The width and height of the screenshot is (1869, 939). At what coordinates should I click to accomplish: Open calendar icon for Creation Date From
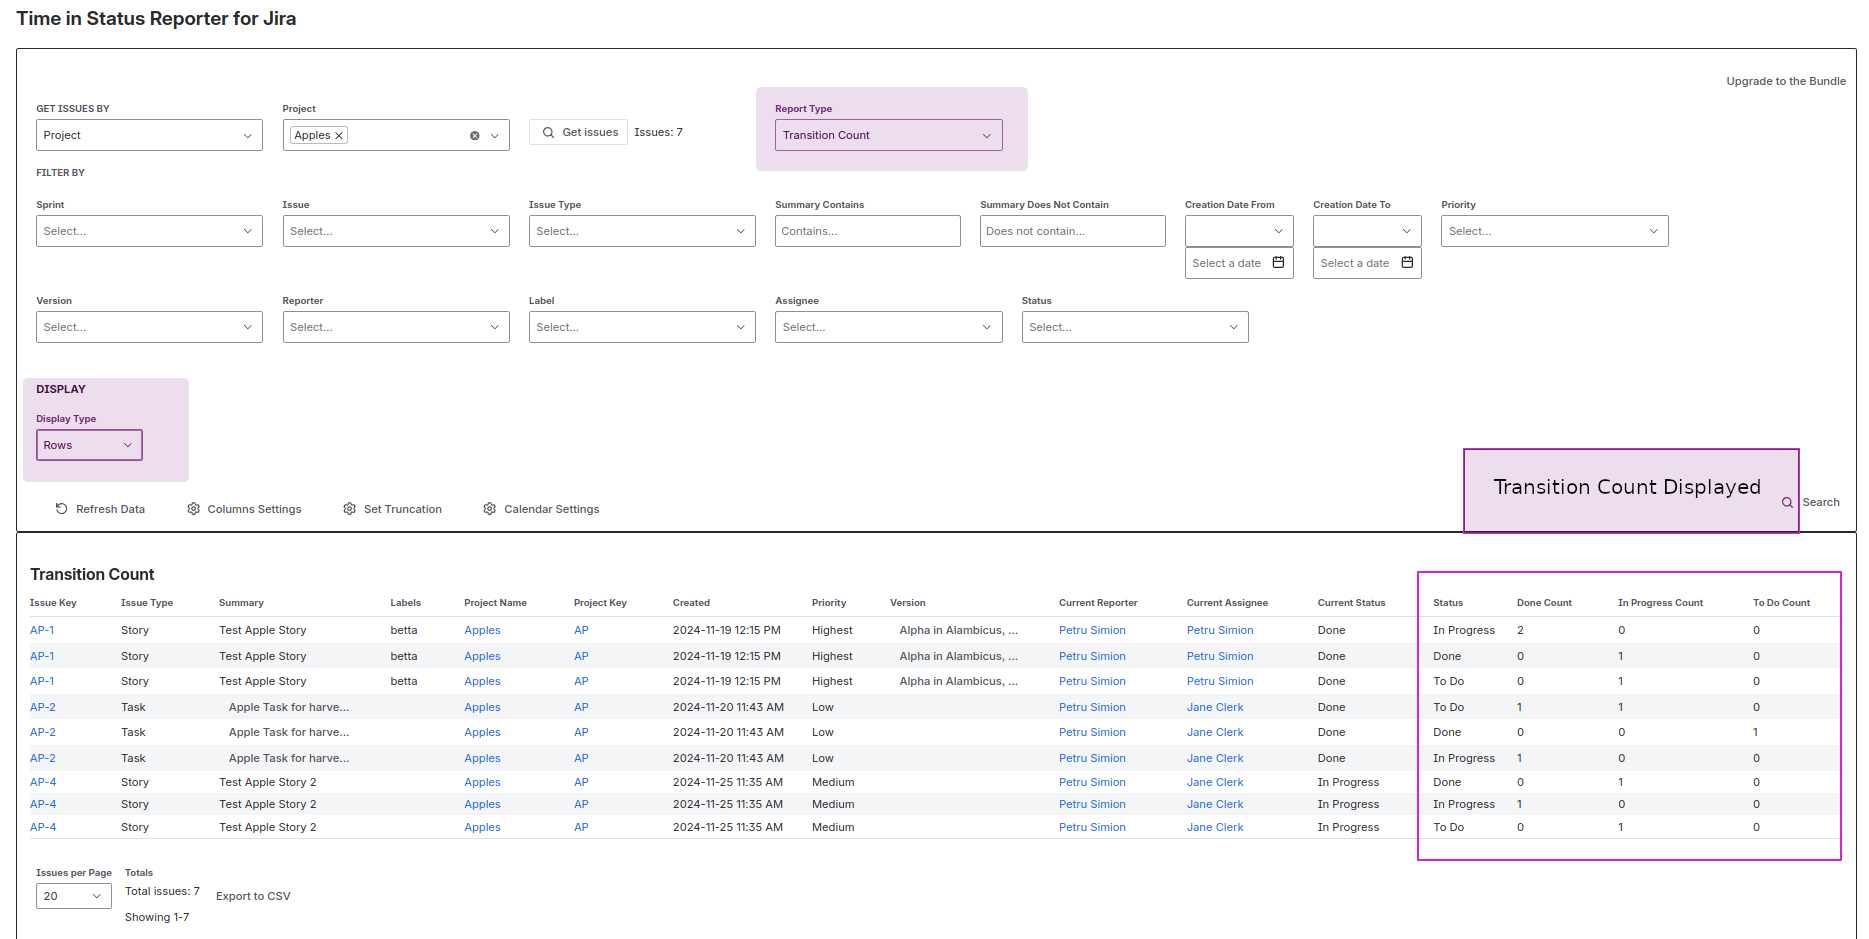(x=1278, y=263)
